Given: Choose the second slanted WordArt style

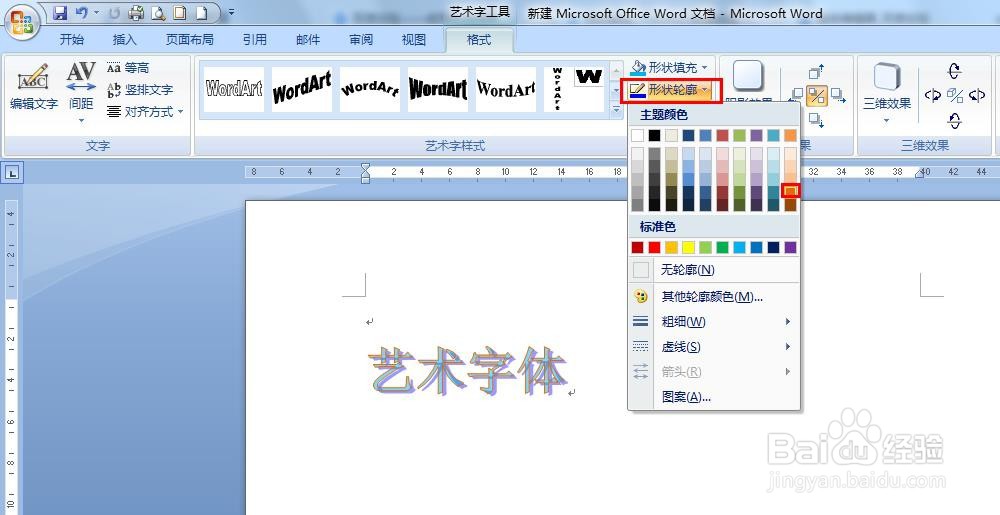Looking at the screenshot, I should click(302, 89).
